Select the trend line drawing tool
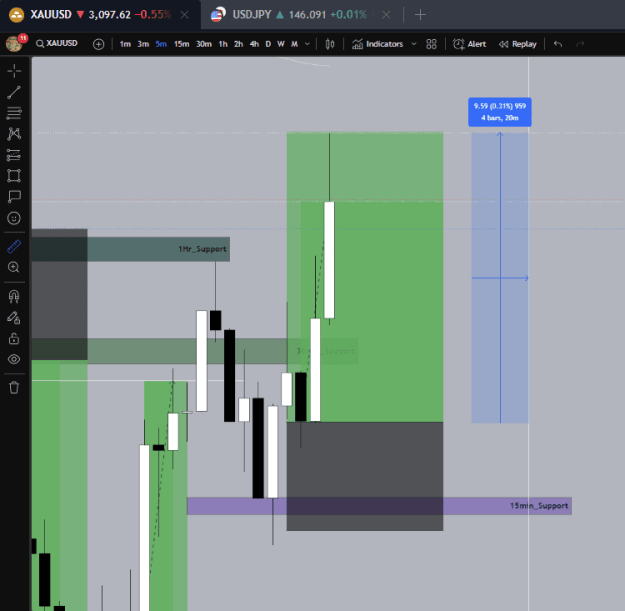 click(x=14, y=92)
